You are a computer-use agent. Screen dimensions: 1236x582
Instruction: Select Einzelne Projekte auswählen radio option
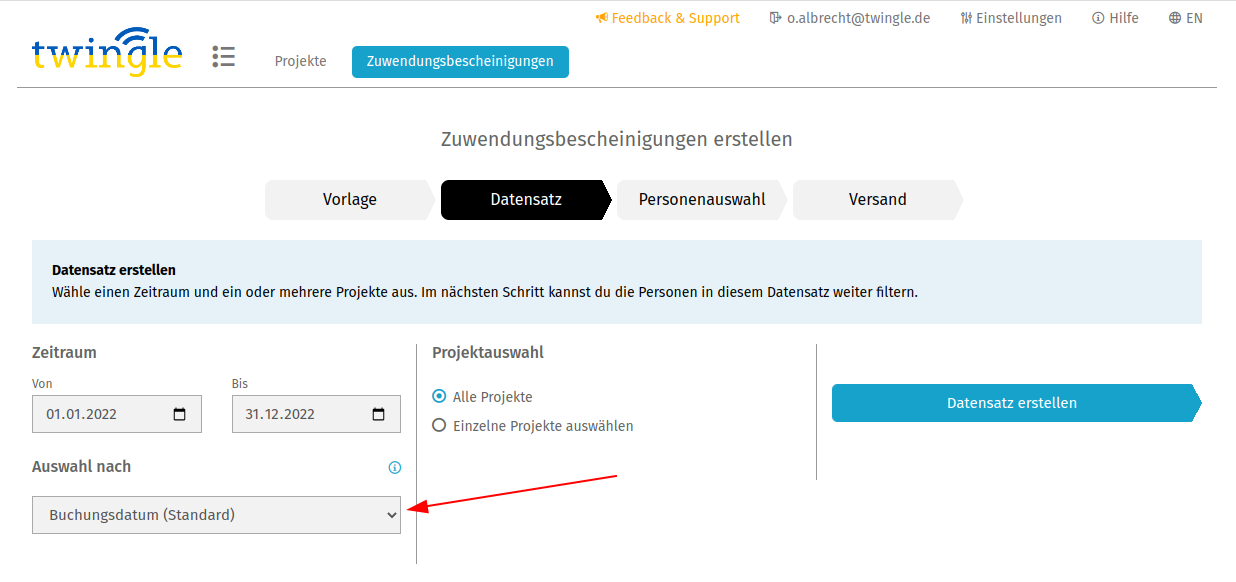[439, 425]
